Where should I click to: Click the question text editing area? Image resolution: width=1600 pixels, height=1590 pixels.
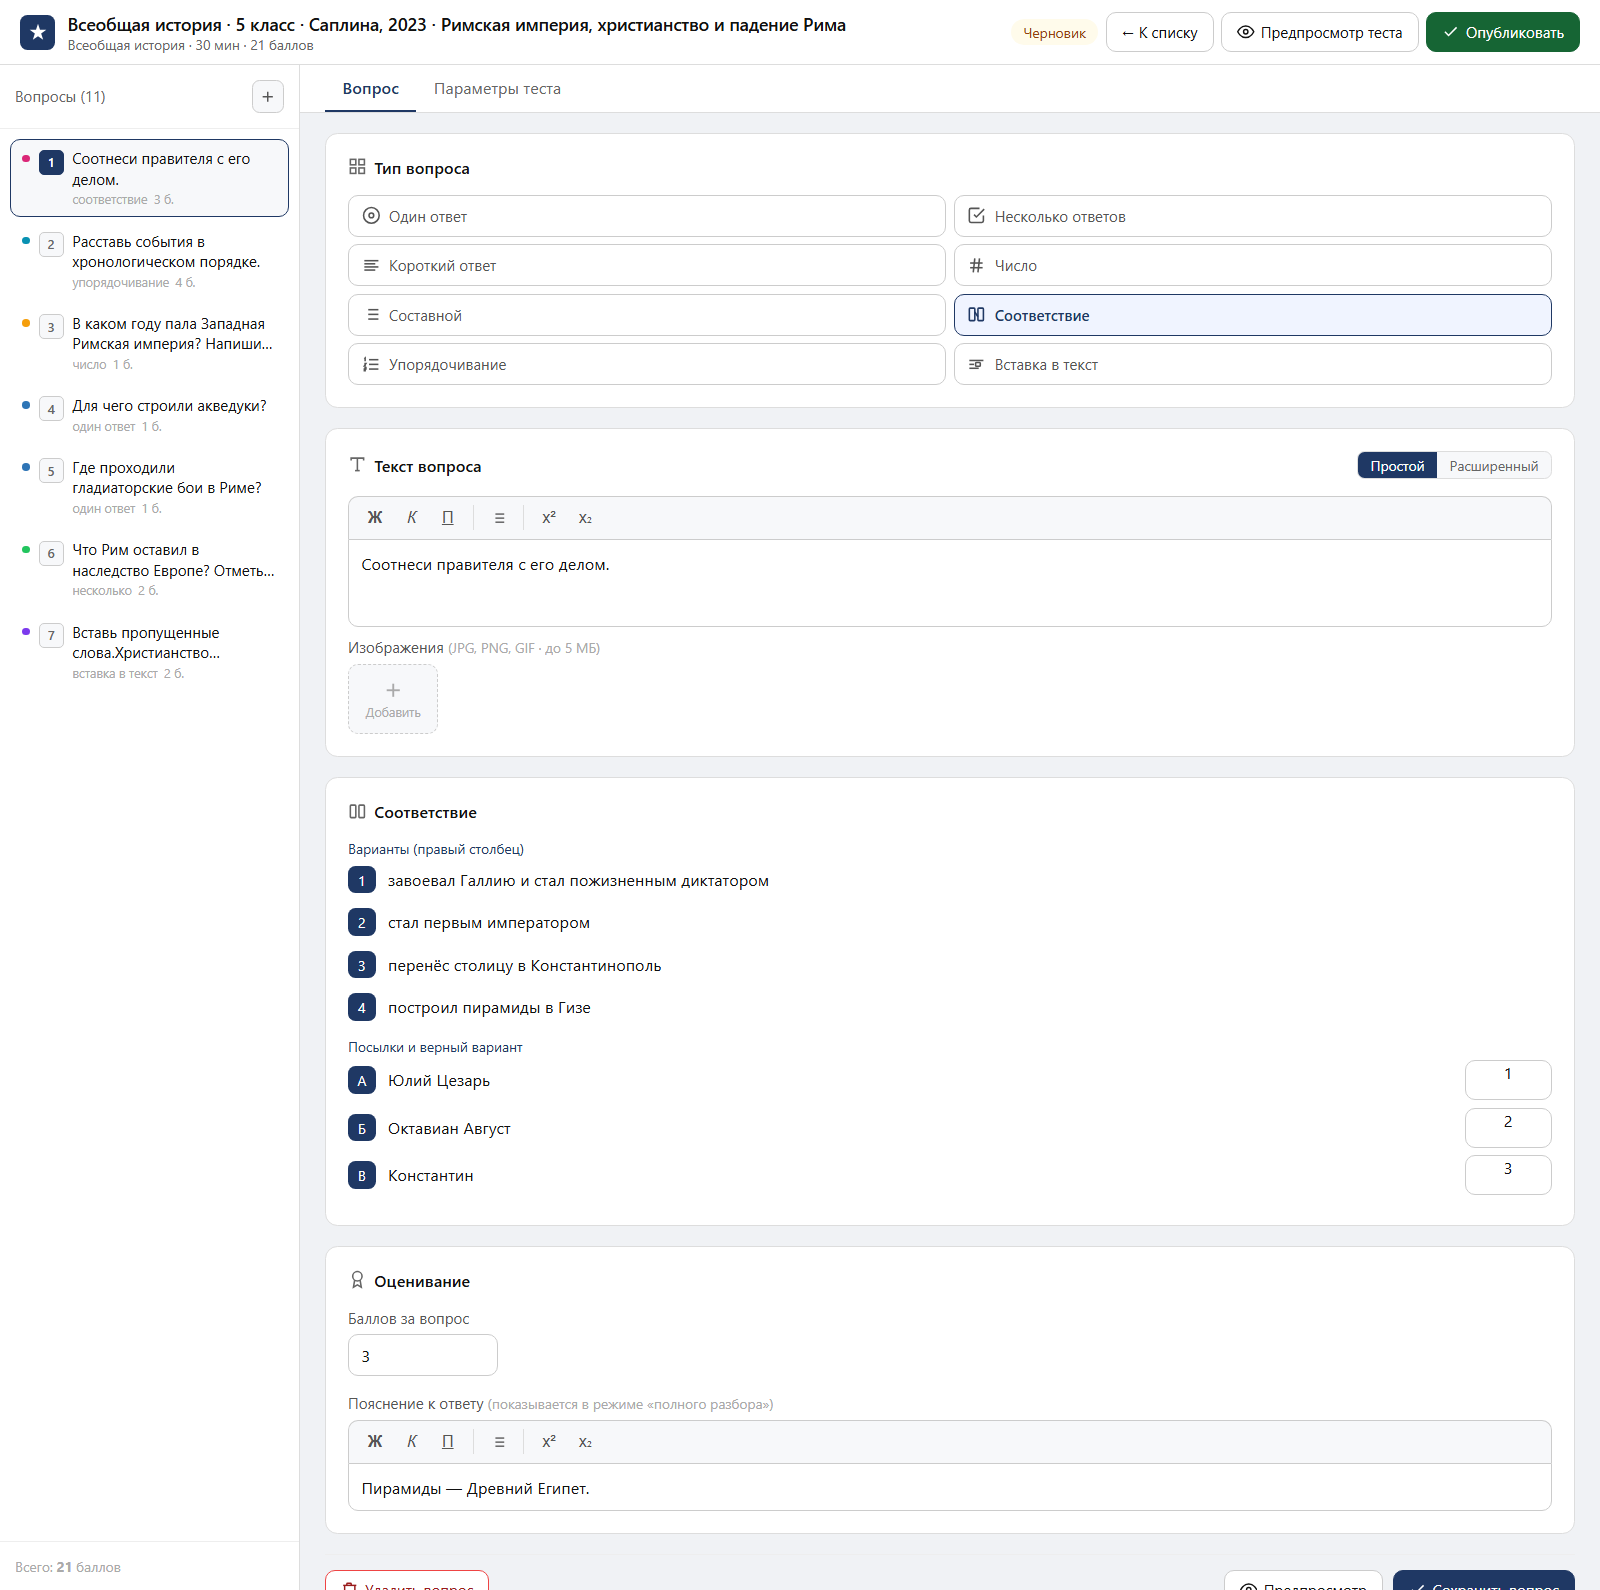point(950,583)
